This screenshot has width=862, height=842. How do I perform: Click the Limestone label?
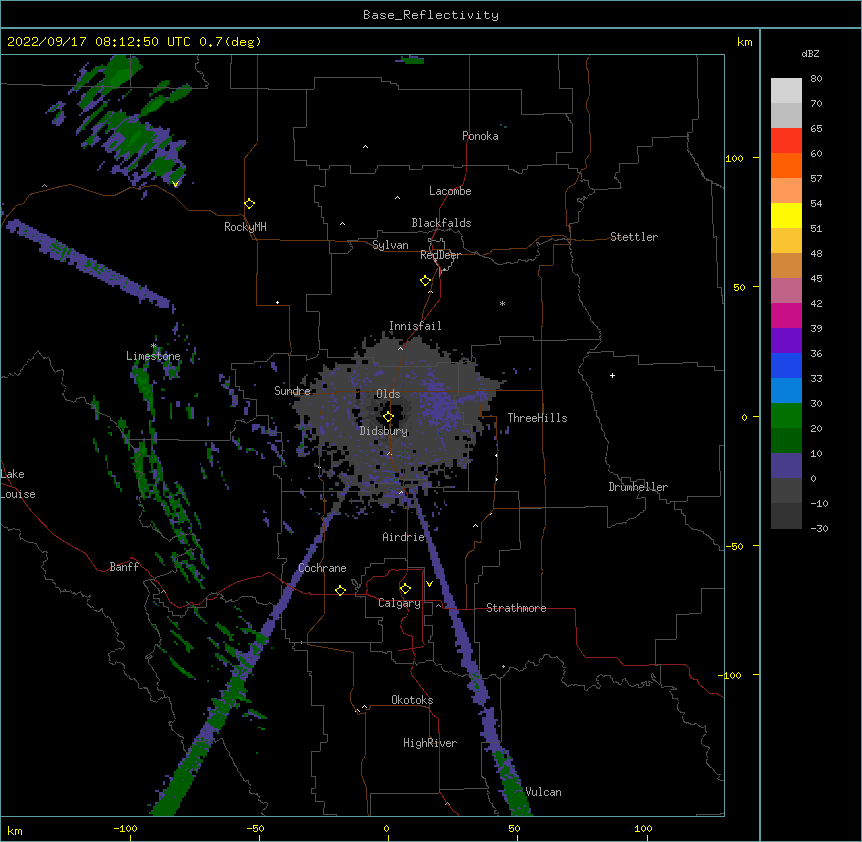point(153,356)
